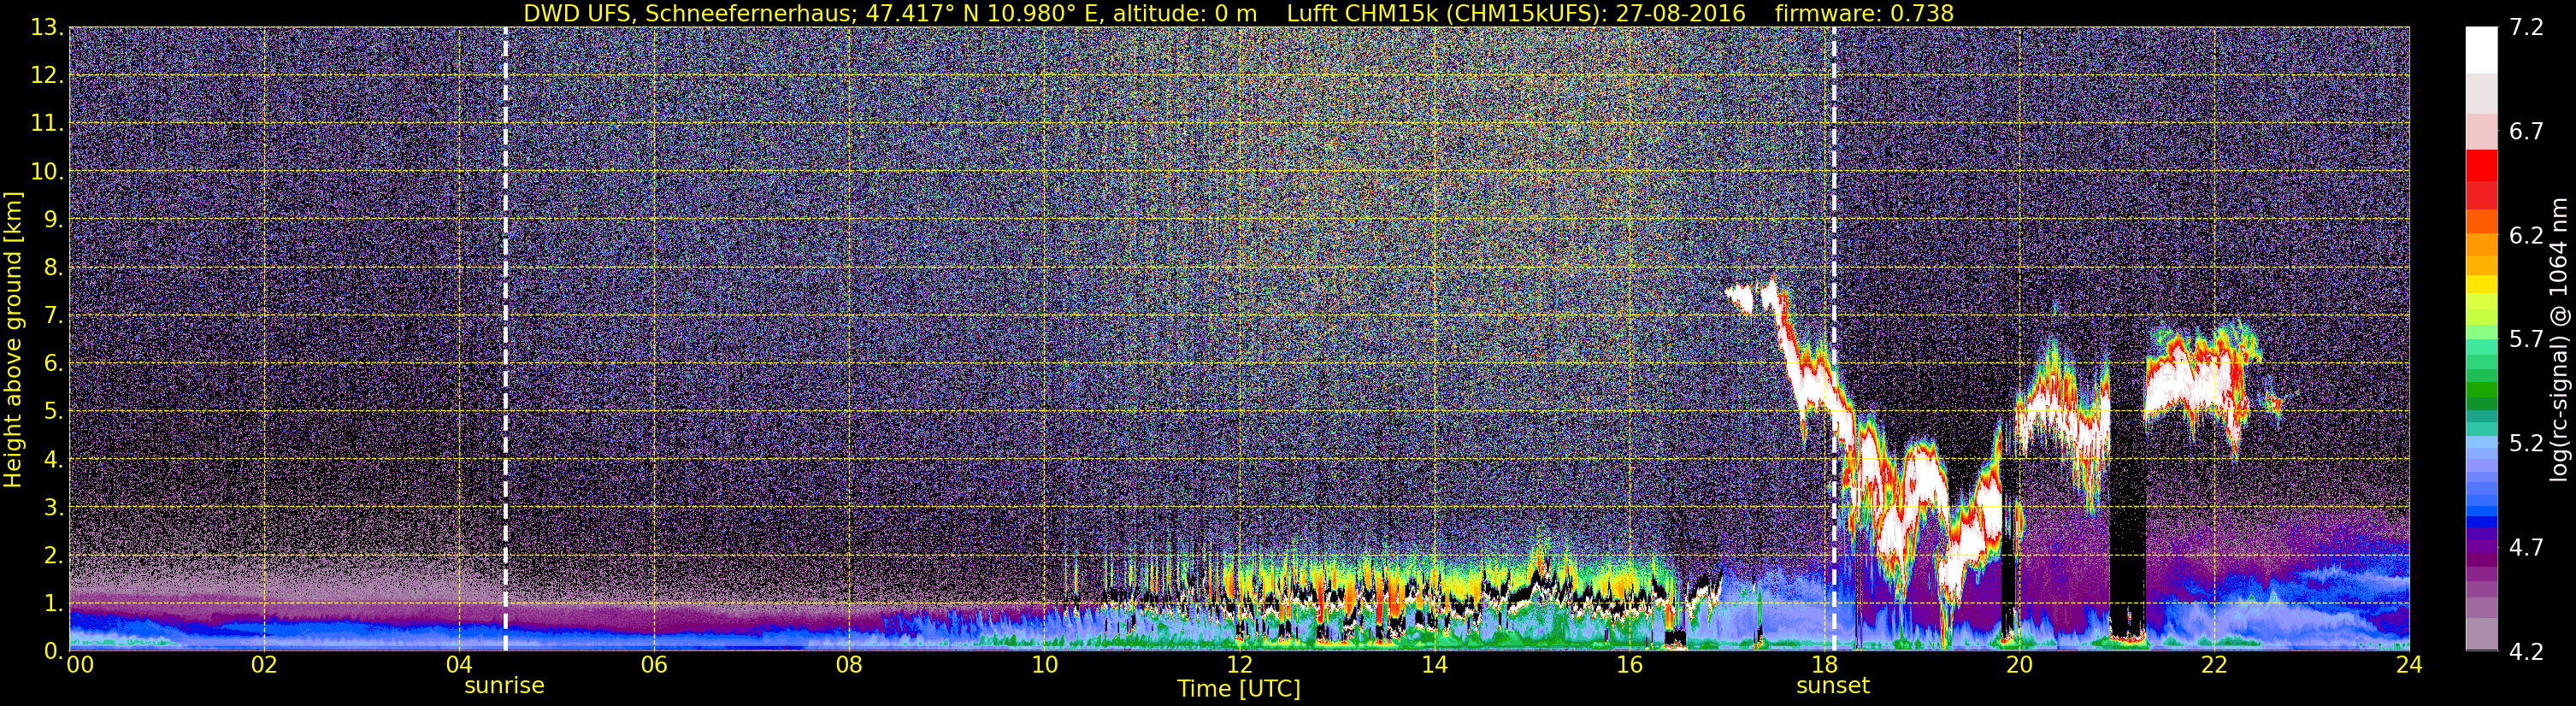Viewport: 2576px width, 706px height.
Task: Click the y-axis tick label 12
Action: coord(47,76)
